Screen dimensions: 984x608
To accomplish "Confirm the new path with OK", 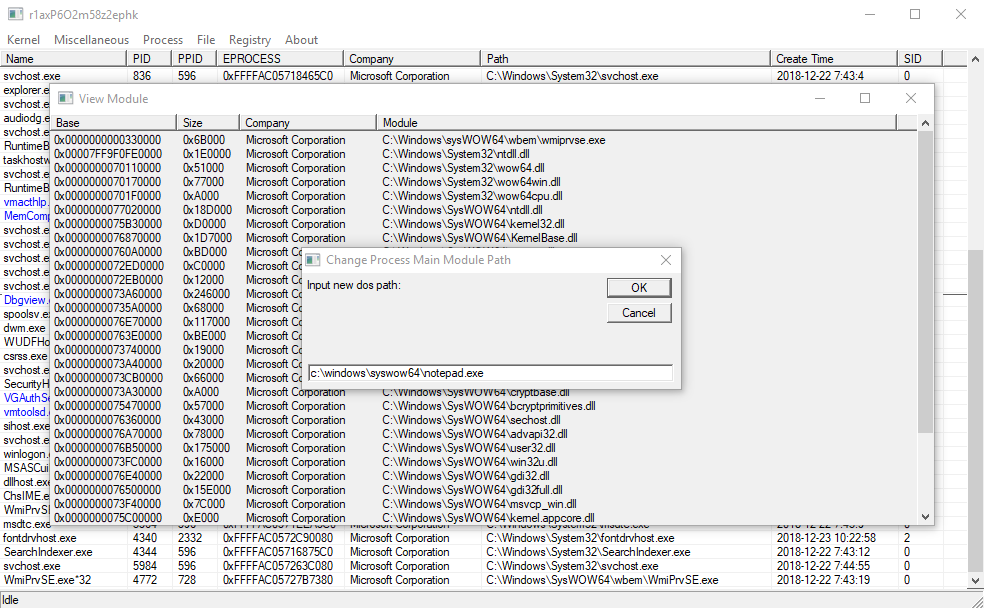I will 639,287.
